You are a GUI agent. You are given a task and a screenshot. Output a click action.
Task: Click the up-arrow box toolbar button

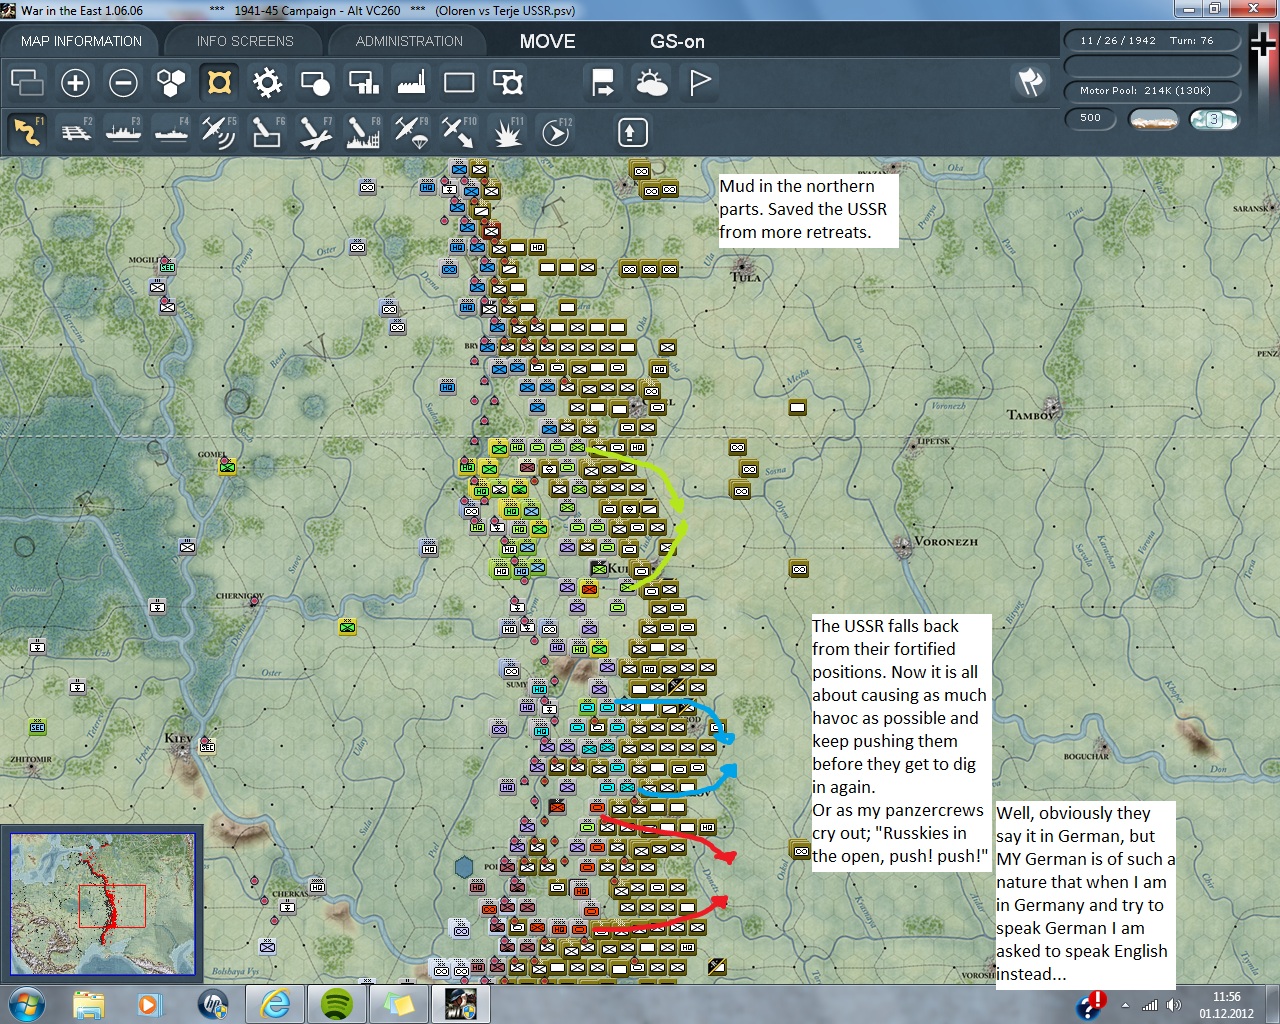[632, 132]
